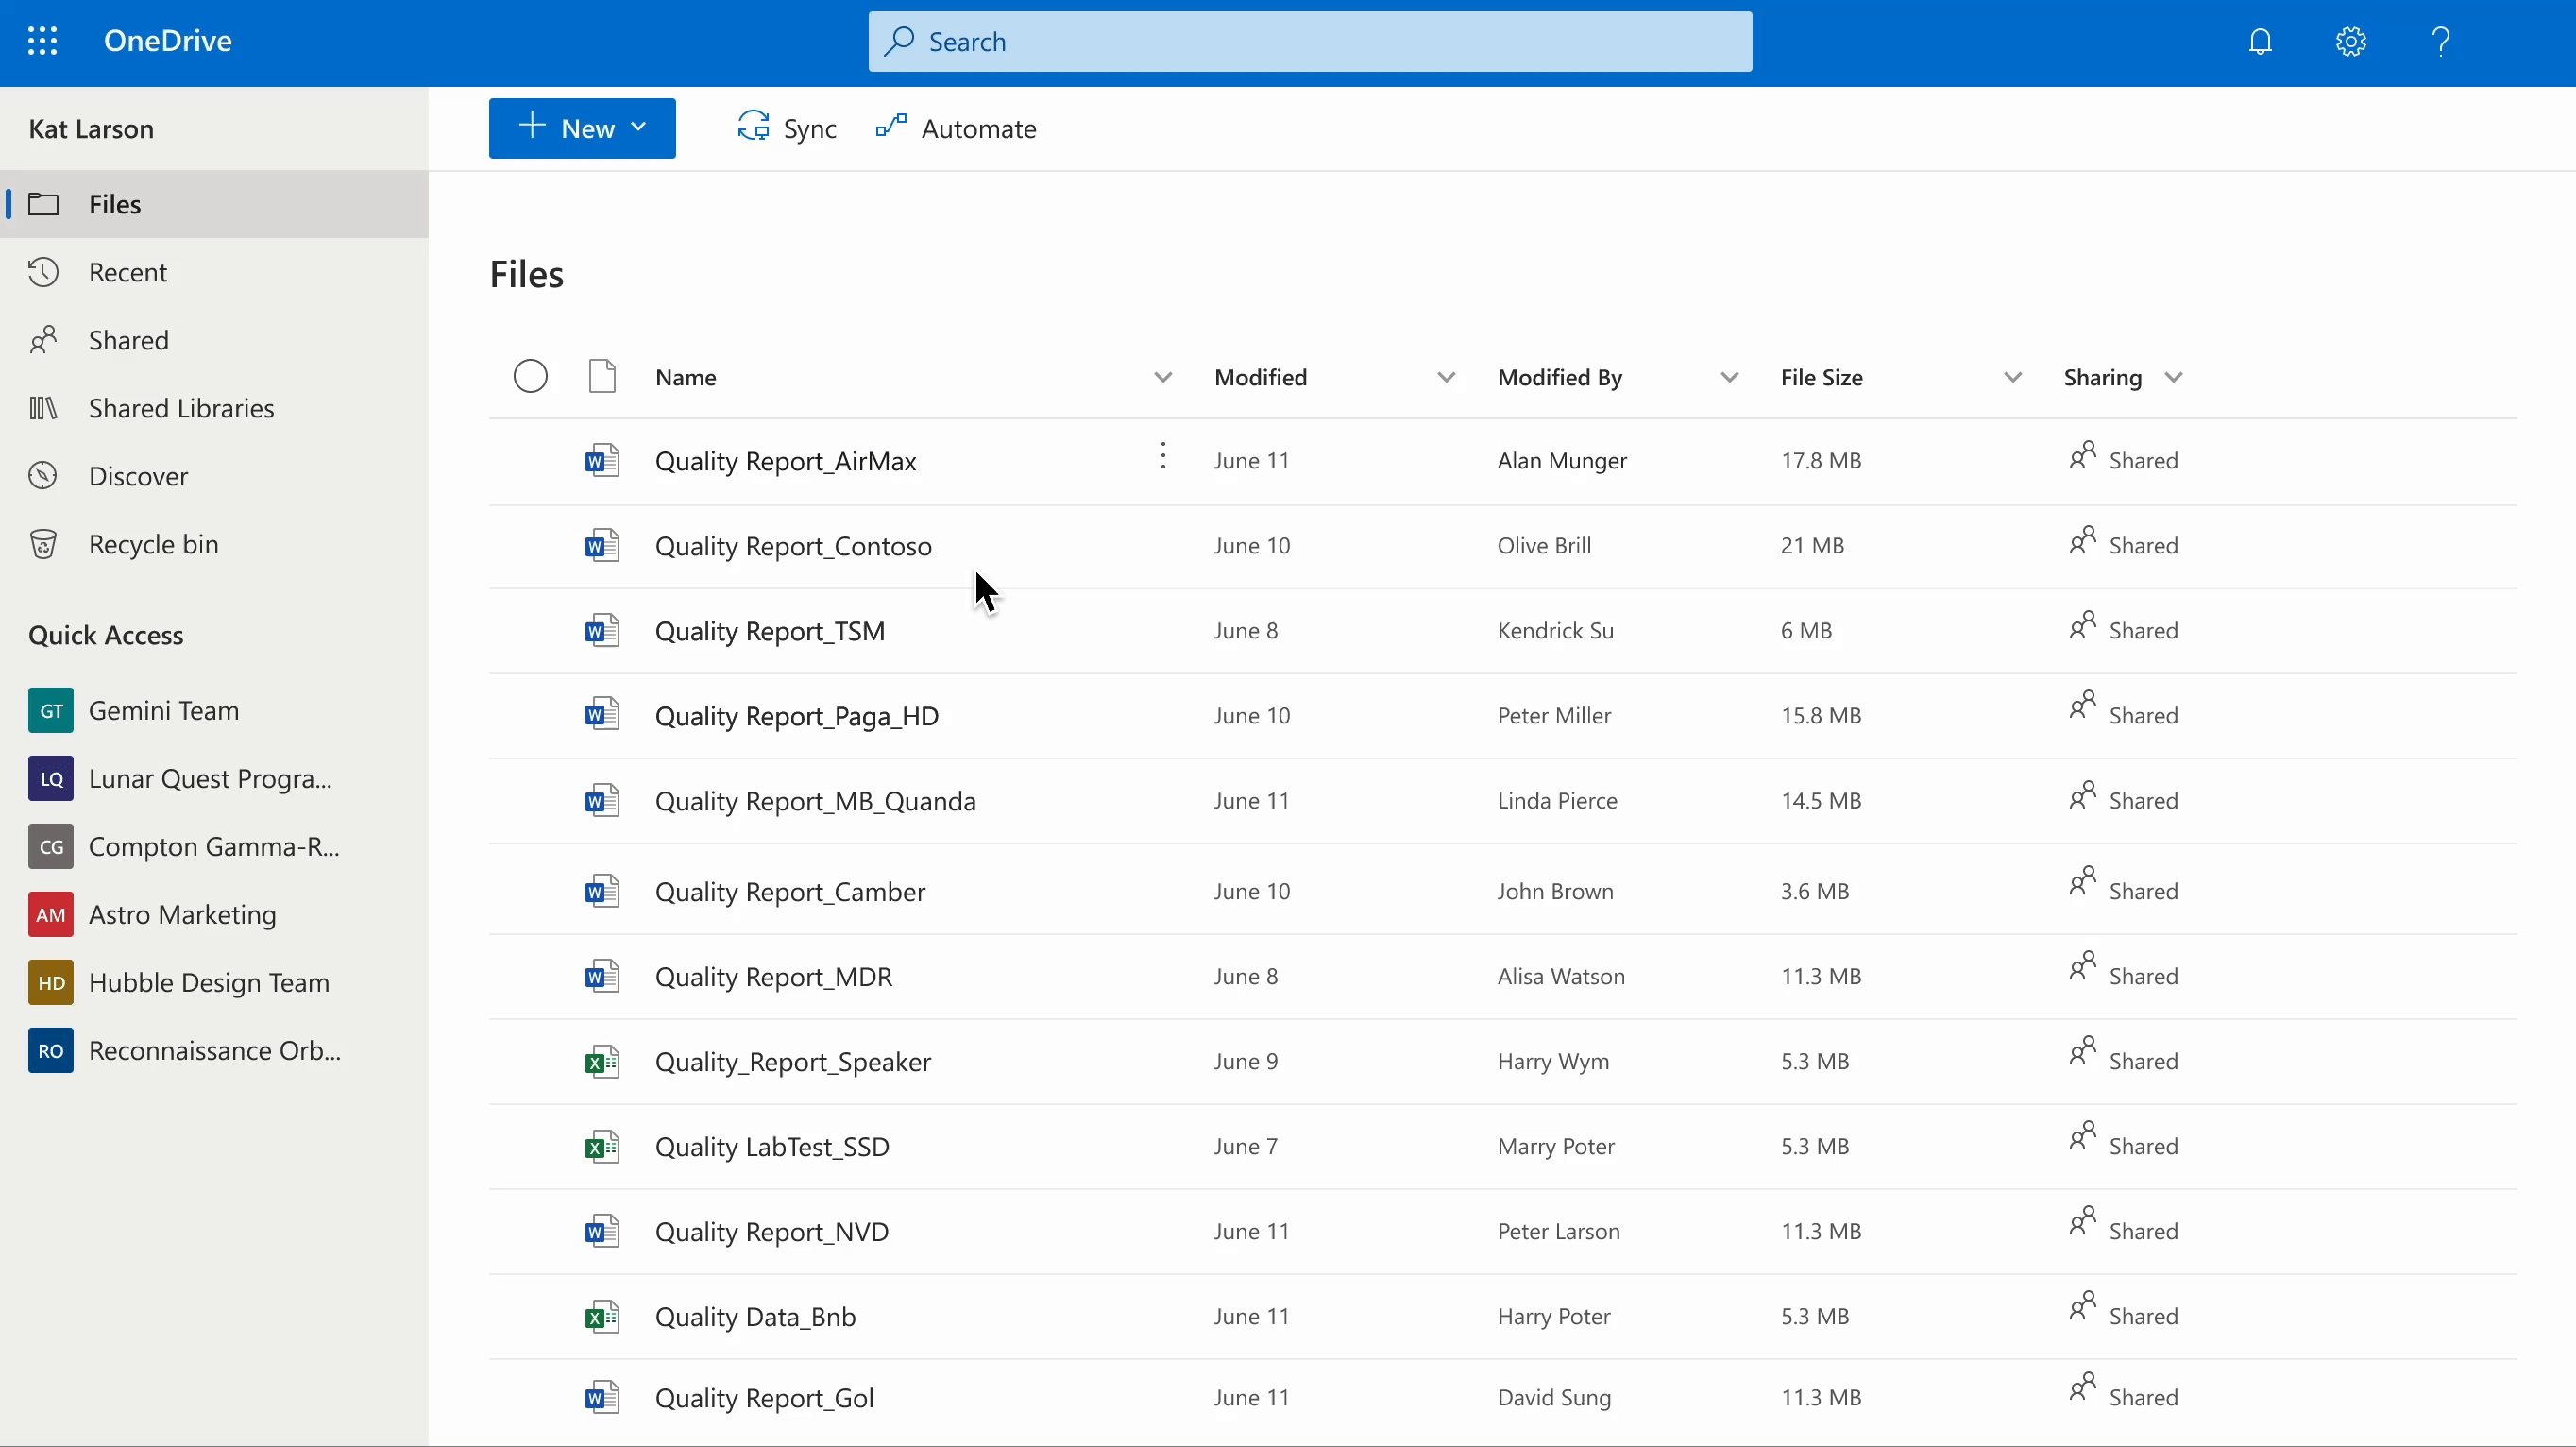Open the settings gear icon
This screenshot has width=2576, height=1447.
click(2350, 41)
